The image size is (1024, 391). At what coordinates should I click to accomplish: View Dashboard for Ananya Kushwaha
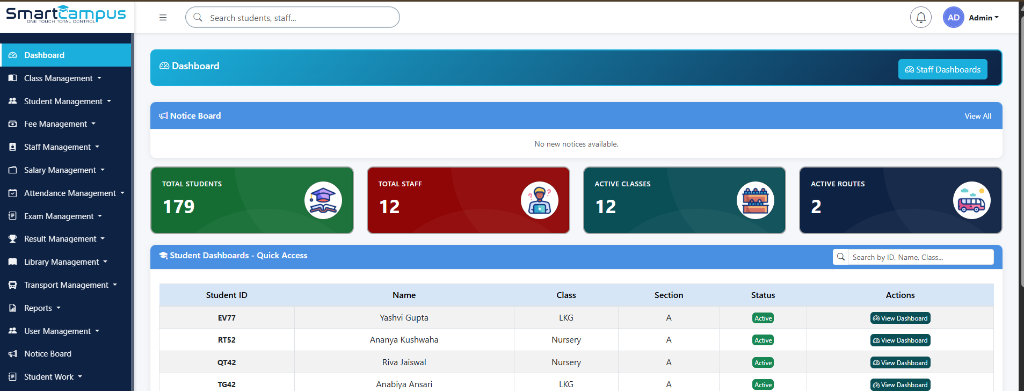(x=900, y=340)
